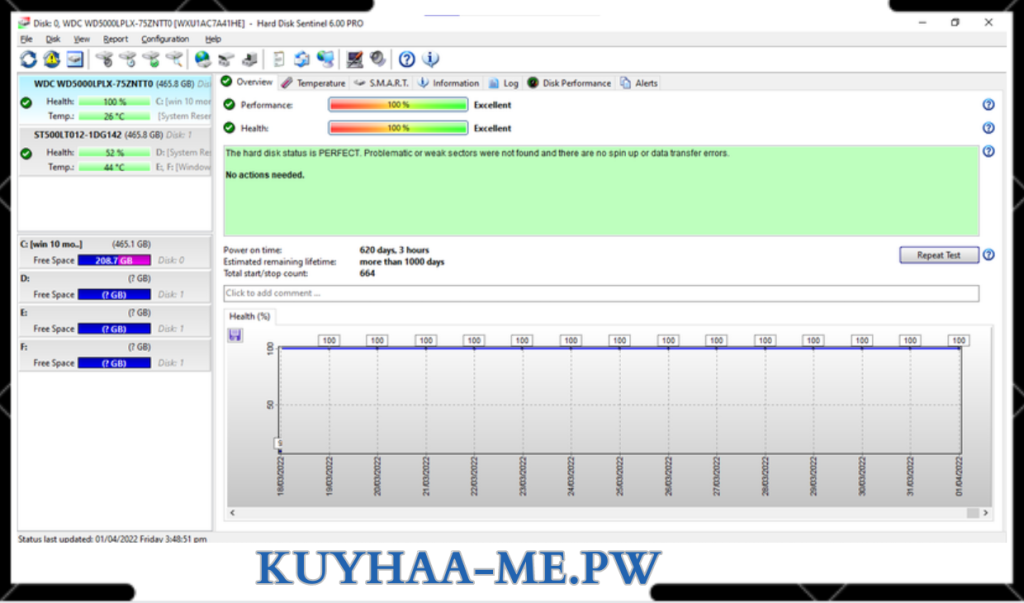This screenshot has width=1024, height=603.
Task: Select the Overview tab
Action: 248,82
